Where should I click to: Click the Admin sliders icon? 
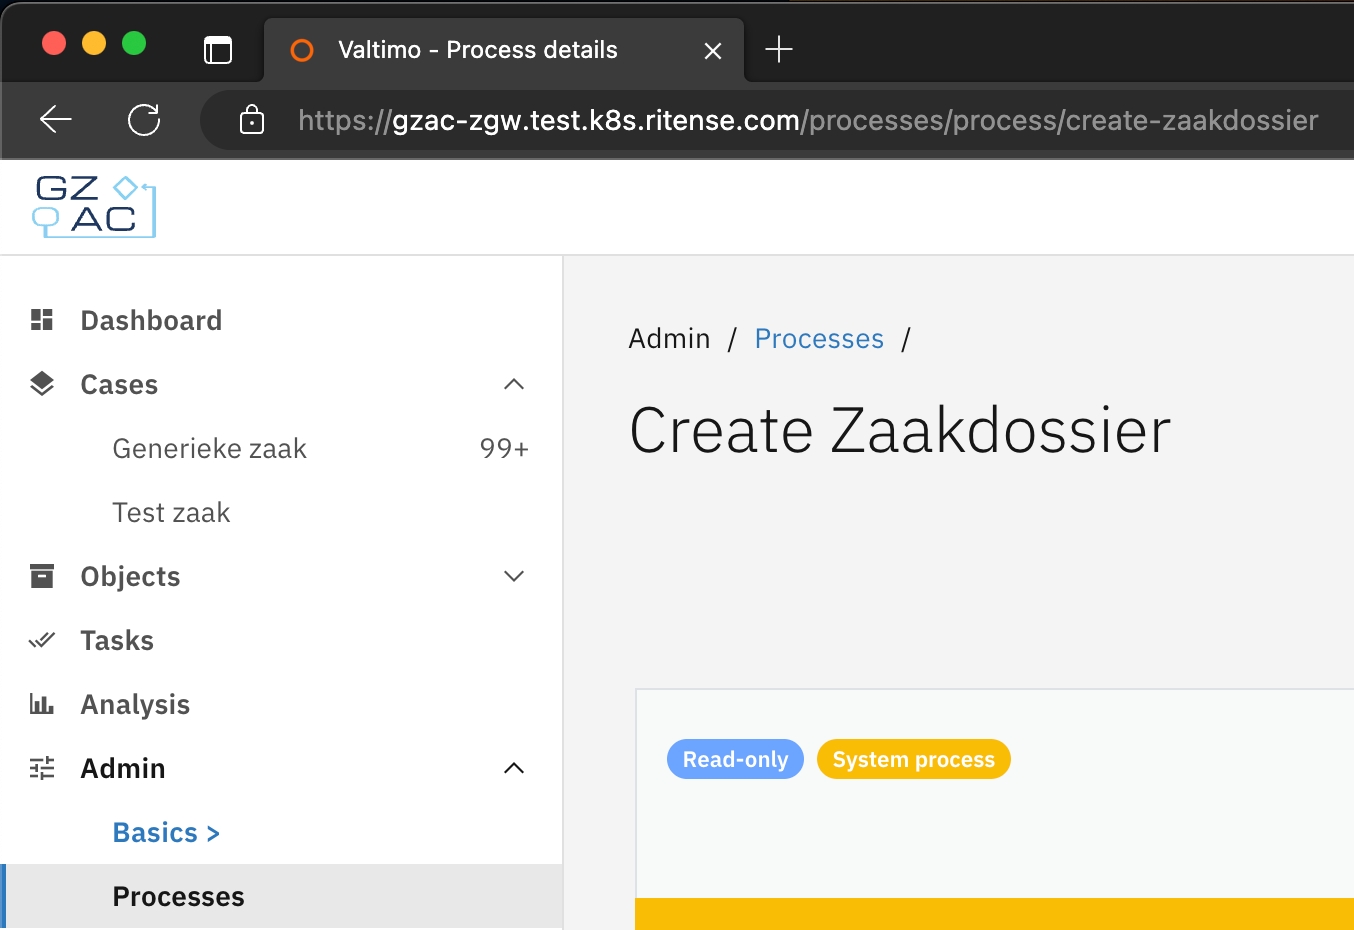[42, 768]
